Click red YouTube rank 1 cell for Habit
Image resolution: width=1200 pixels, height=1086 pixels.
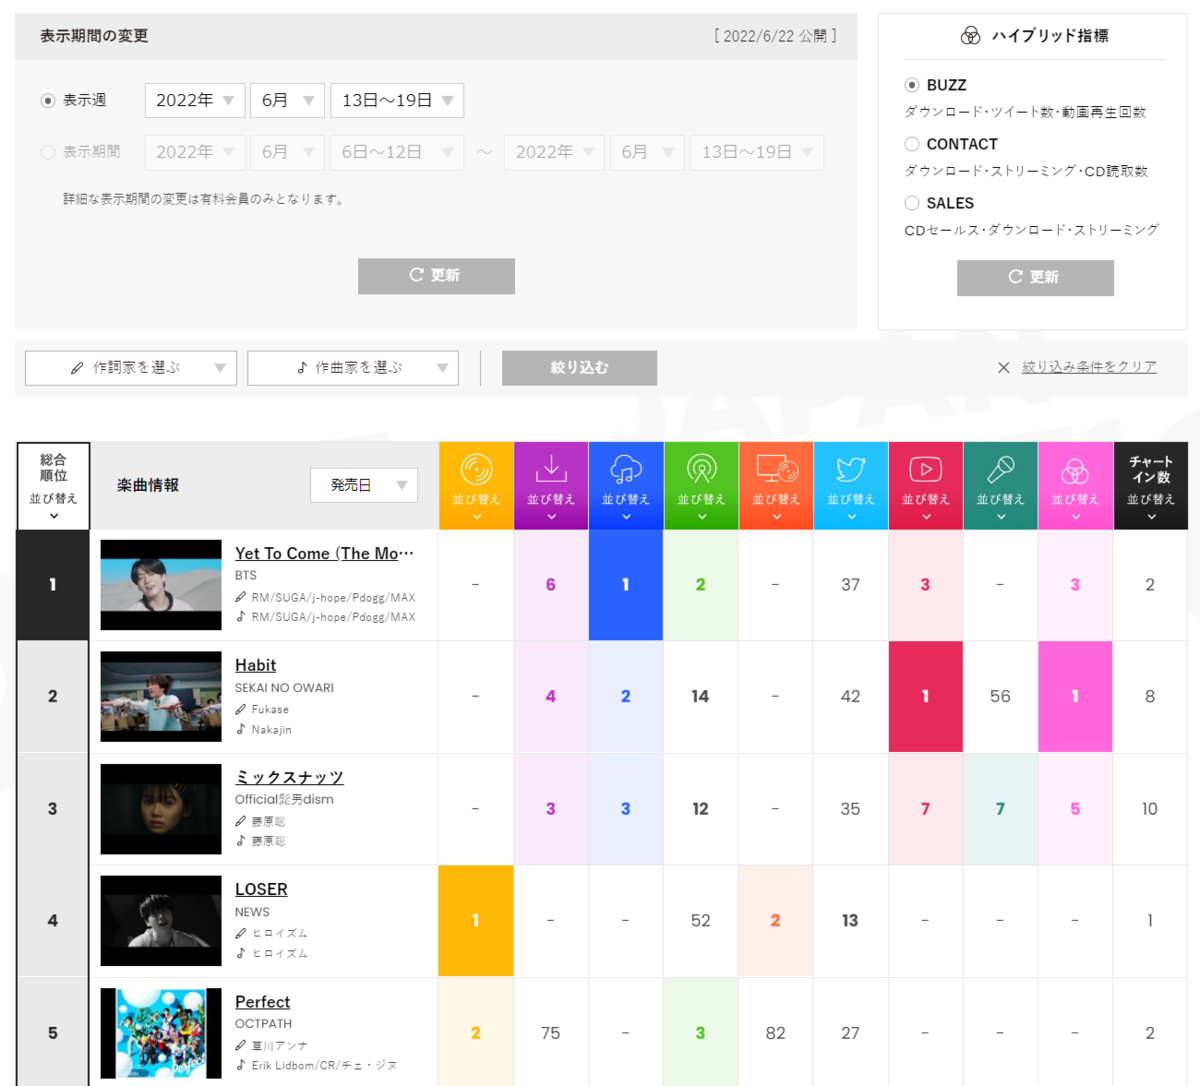(926, 697)
